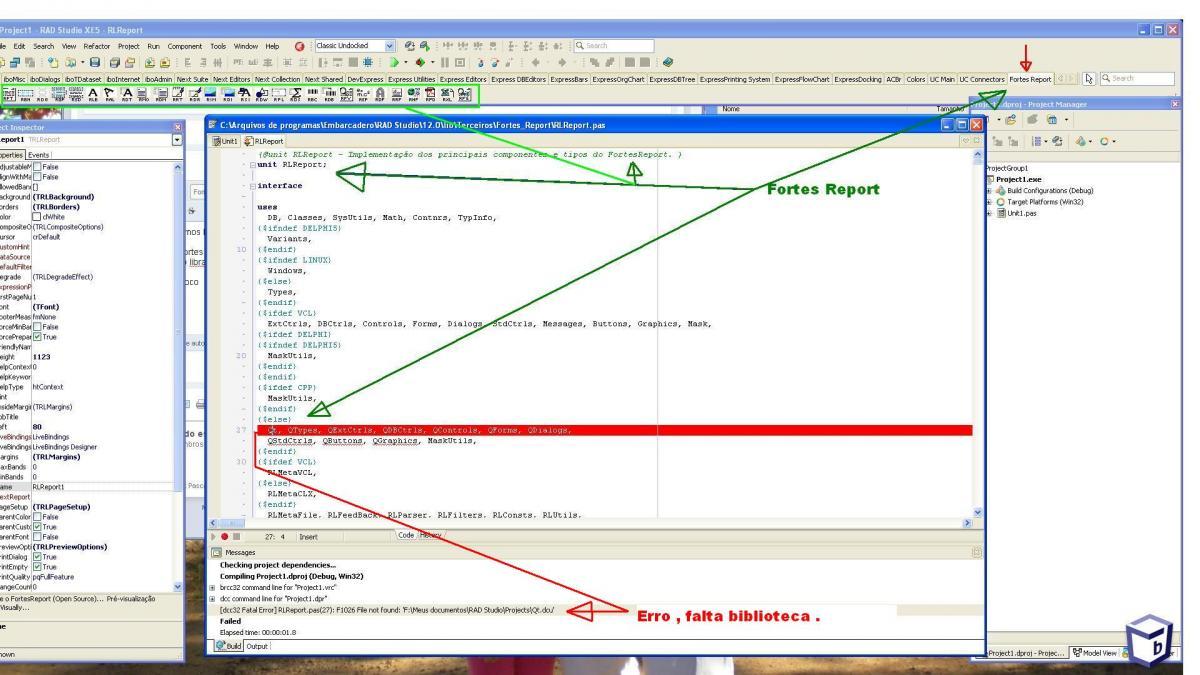Open RAD Studio help red icon
The image size is (1200, 675).
(x=300, y=46)
